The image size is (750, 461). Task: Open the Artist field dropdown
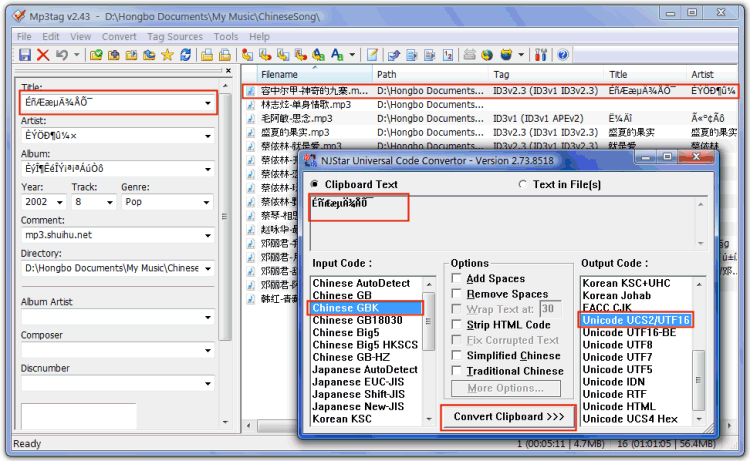point(208,136)
